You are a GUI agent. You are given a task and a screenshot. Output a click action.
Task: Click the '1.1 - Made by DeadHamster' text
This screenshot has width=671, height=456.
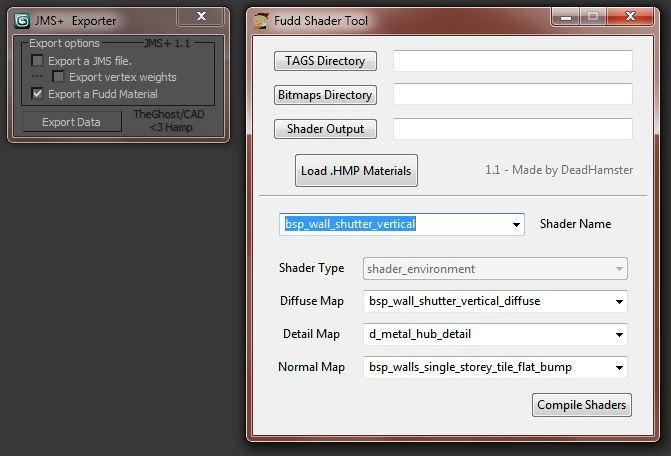(x=559, y=170)
